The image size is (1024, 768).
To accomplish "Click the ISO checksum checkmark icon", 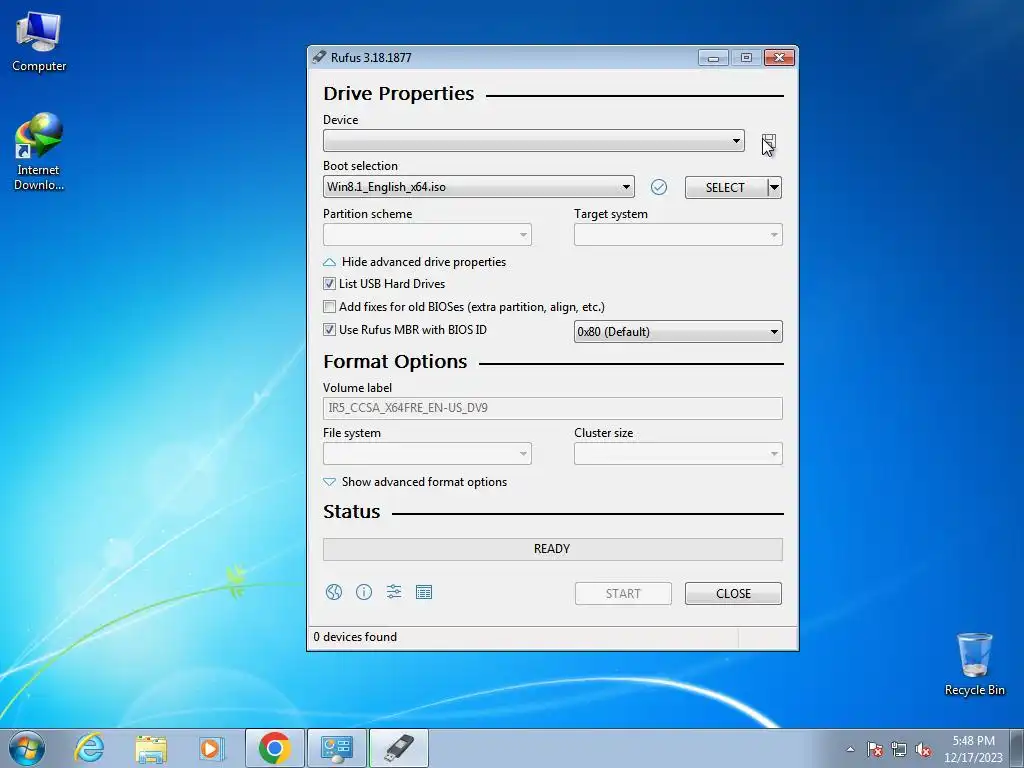I will coord(659,187).
